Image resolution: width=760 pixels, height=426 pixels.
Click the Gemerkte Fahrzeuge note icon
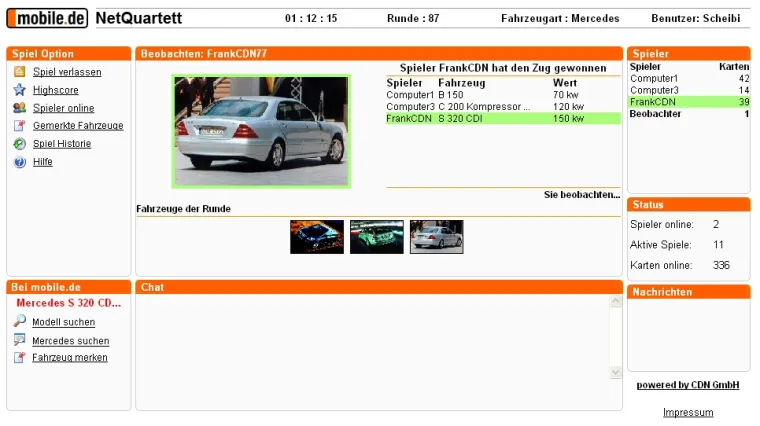[19, 126]
